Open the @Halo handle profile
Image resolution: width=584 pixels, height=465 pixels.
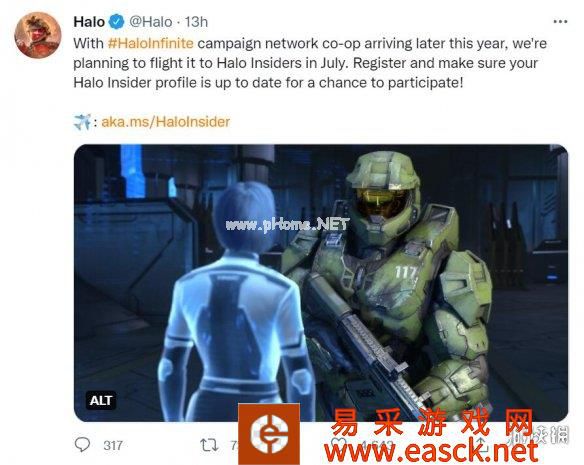click(150, 22)
